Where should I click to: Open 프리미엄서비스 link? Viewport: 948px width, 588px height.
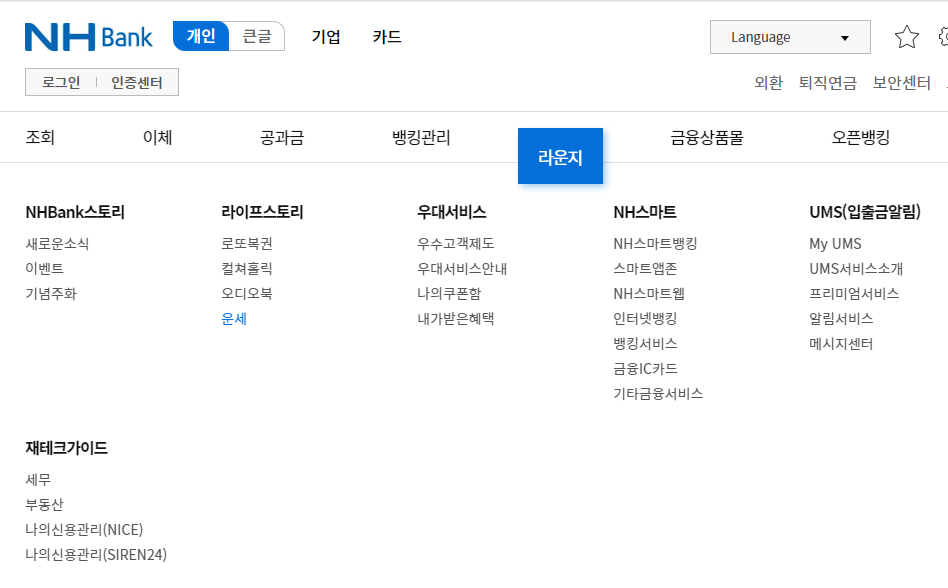854,294
